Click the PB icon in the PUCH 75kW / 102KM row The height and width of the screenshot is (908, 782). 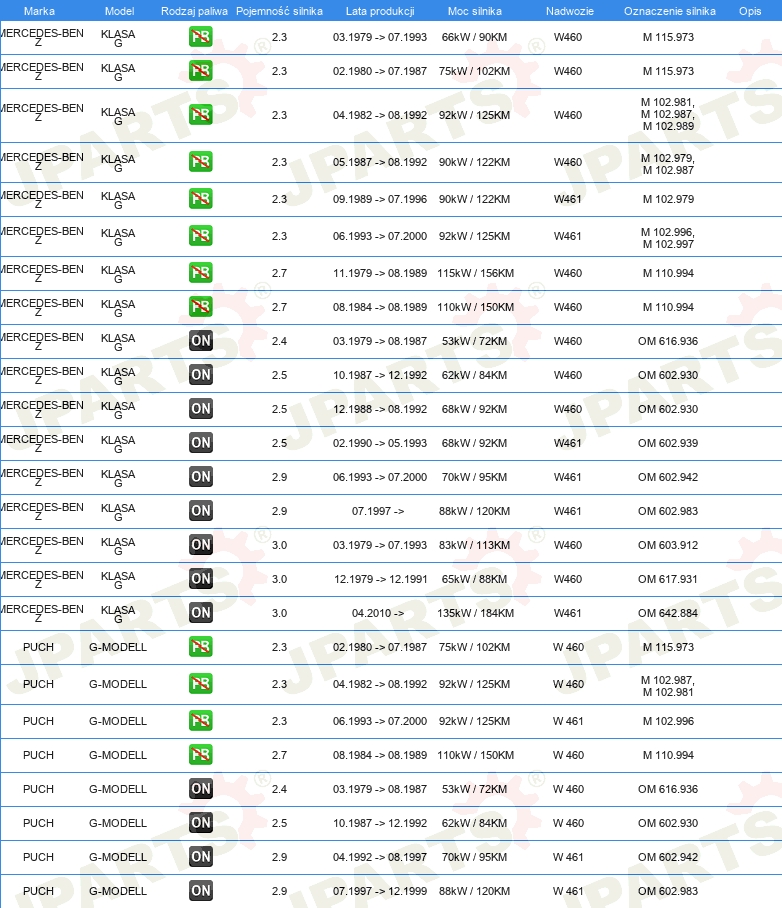200,647
